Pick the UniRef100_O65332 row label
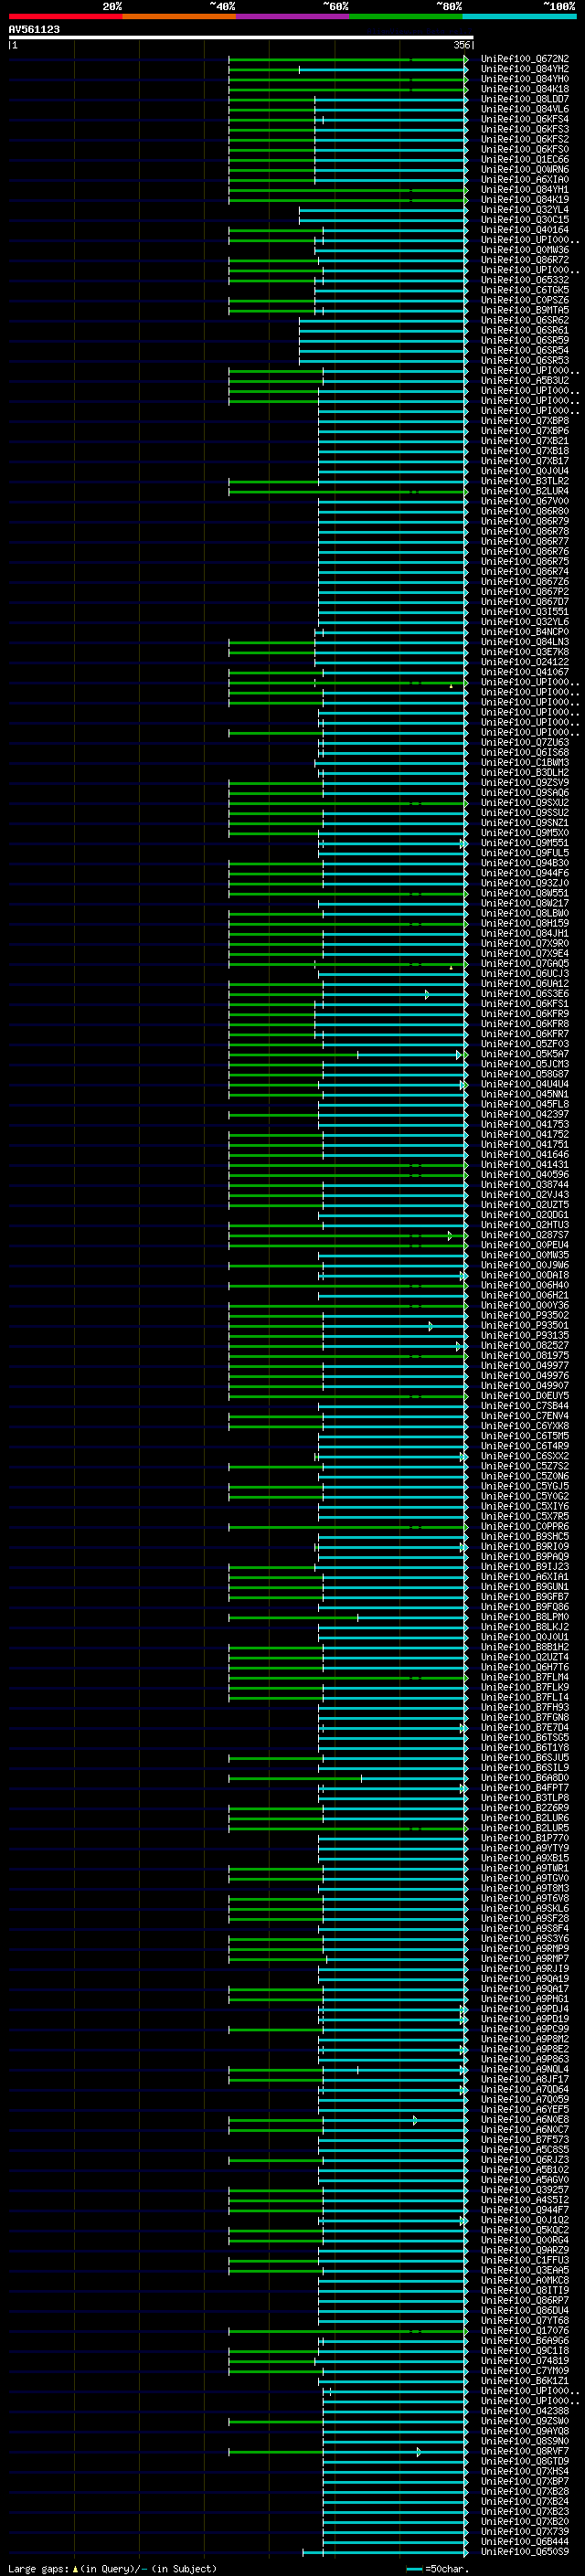585x2576 pixels. (525, 280)
